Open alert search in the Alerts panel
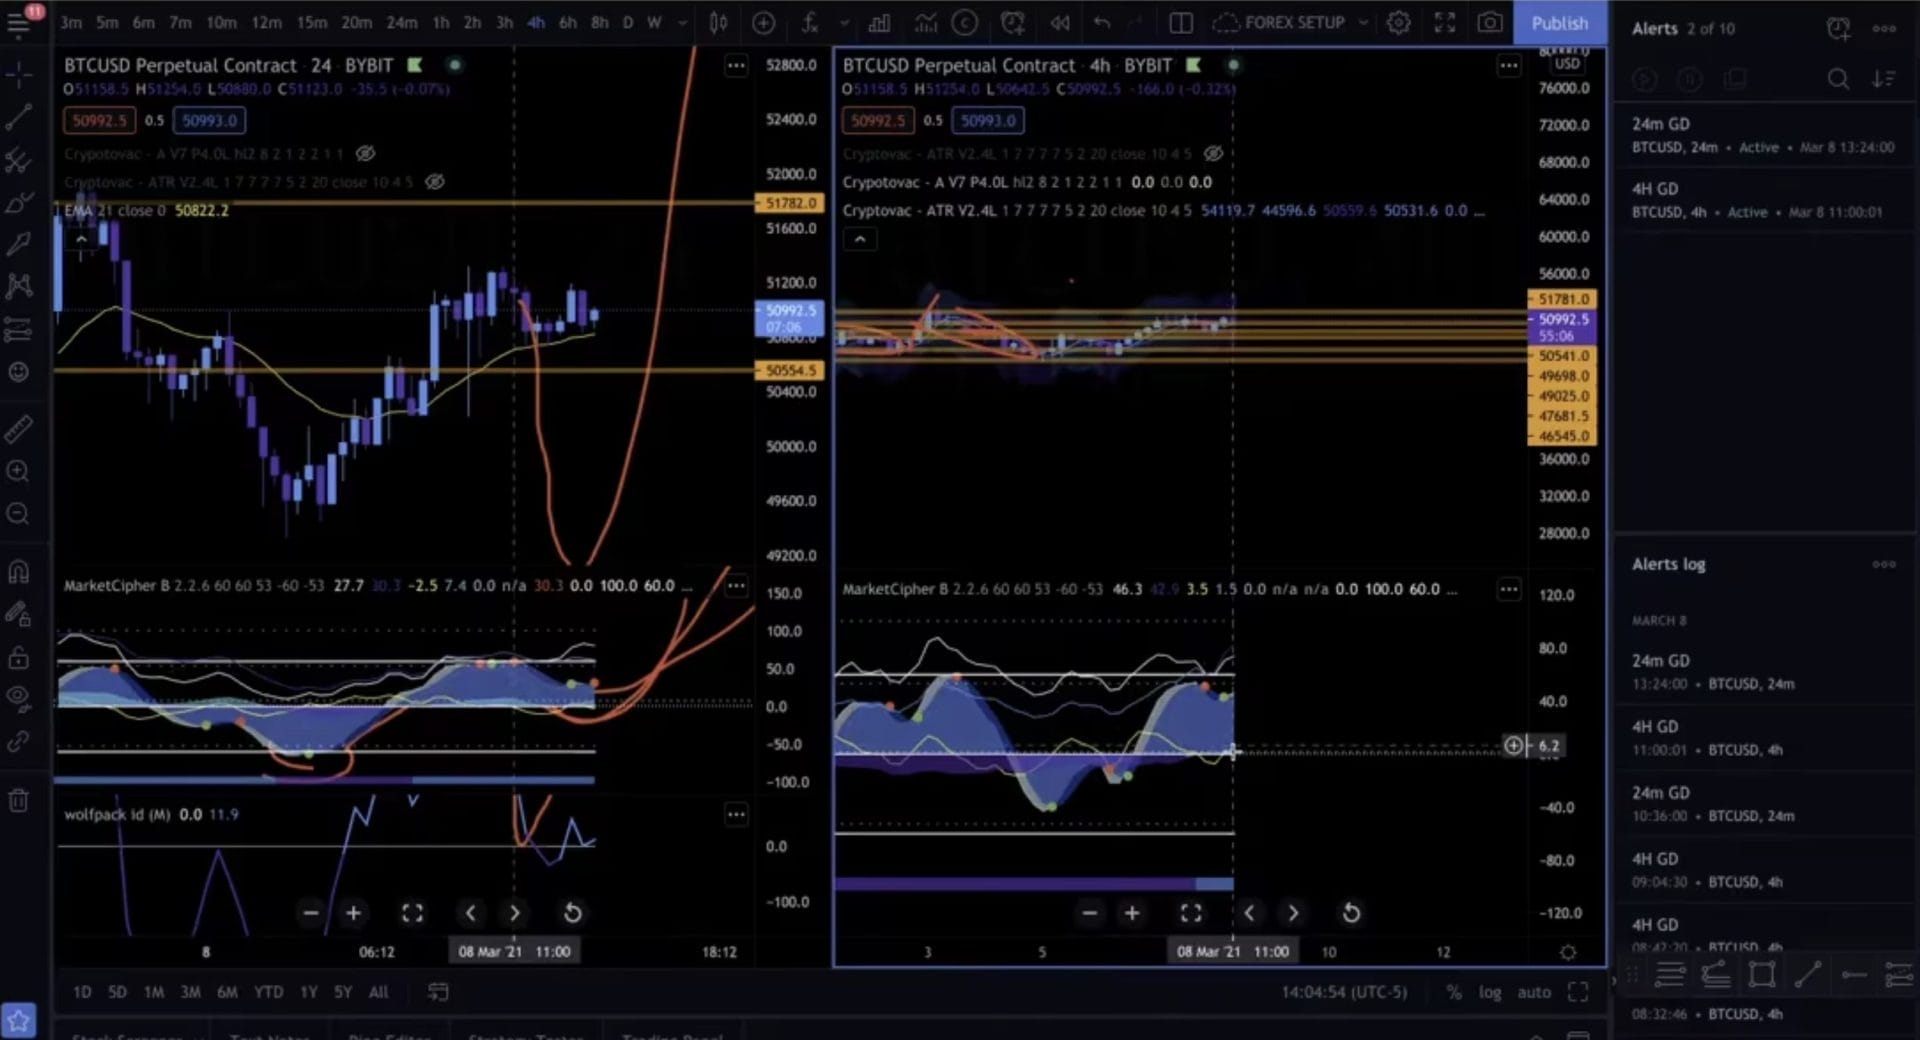Viewport: 1920px width, 1040px height. pyautogui.click(x=1838, y=79)
